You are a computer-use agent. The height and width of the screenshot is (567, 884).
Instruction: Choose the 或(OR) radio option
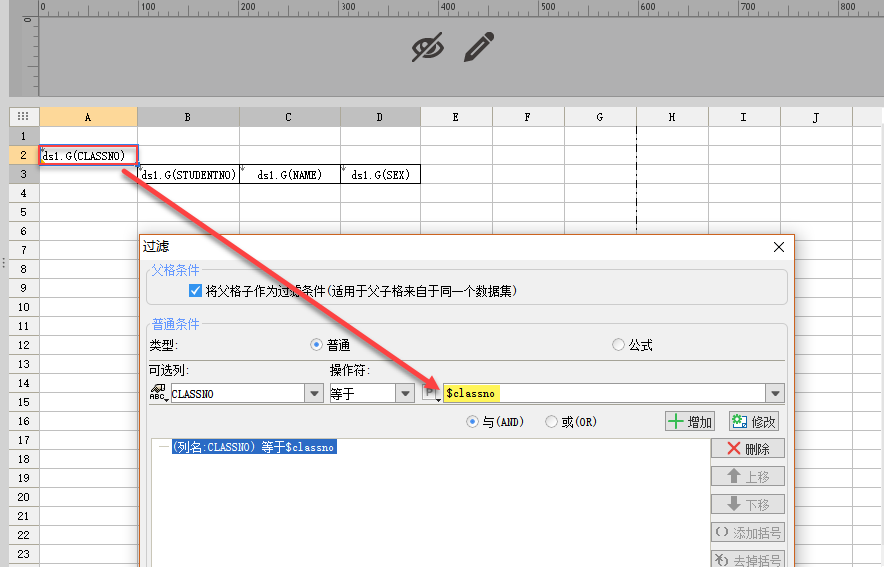tap(551, 422)
